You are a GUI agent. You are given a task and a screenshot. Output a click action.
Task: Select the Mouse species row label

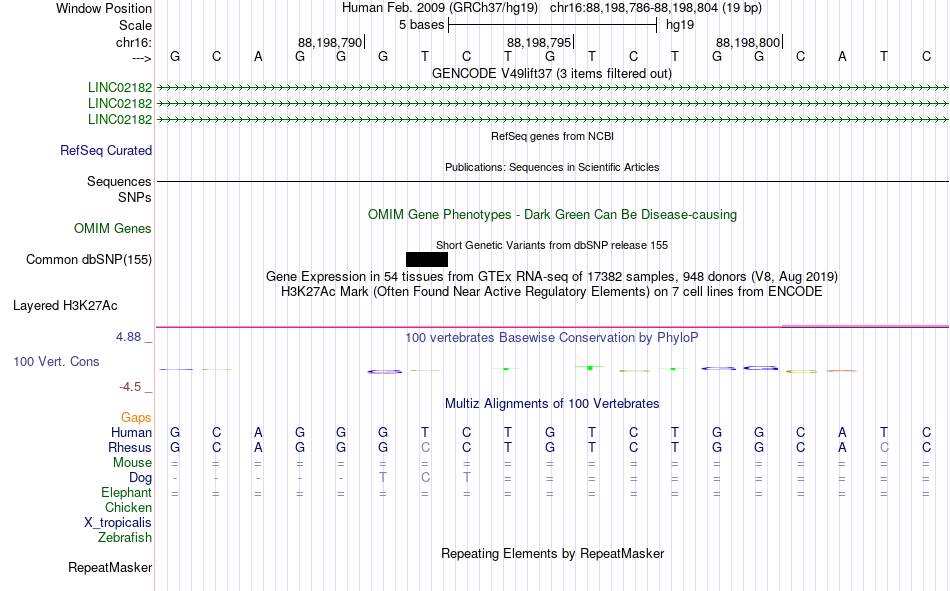pos(133,462)
